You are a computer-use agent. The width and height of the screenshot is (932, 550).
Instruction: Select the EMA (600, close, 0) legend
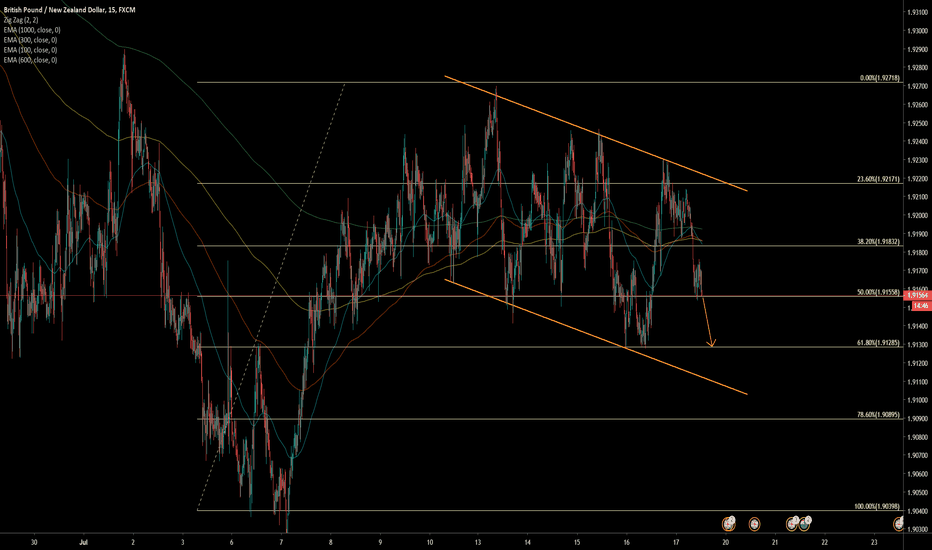[x=30, y=60]
